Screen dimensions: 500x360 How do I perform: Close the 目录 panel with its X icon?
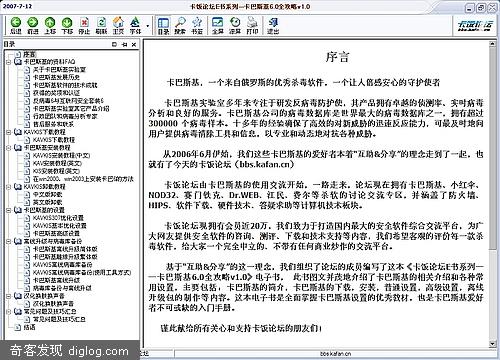(x=134, y=44)
